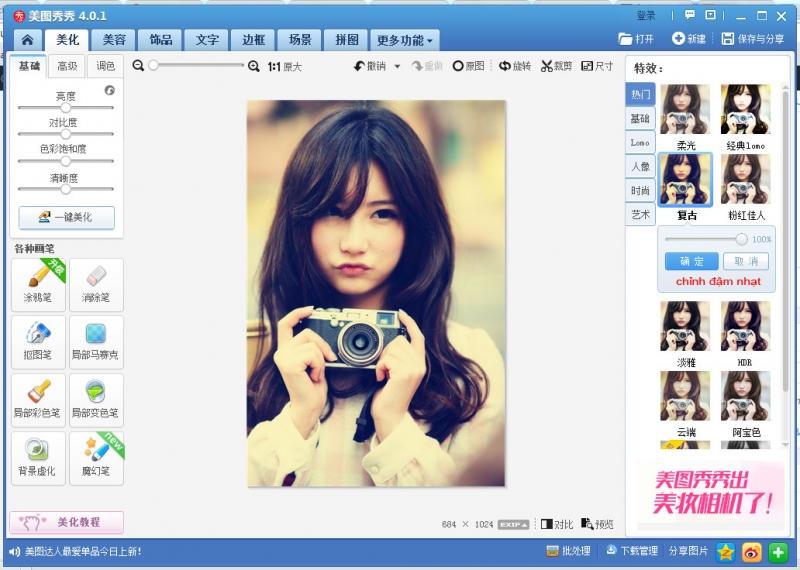Open the 背景虚化 background blur tool
This screenshot has width=800, height=570.
coord(38,457)
